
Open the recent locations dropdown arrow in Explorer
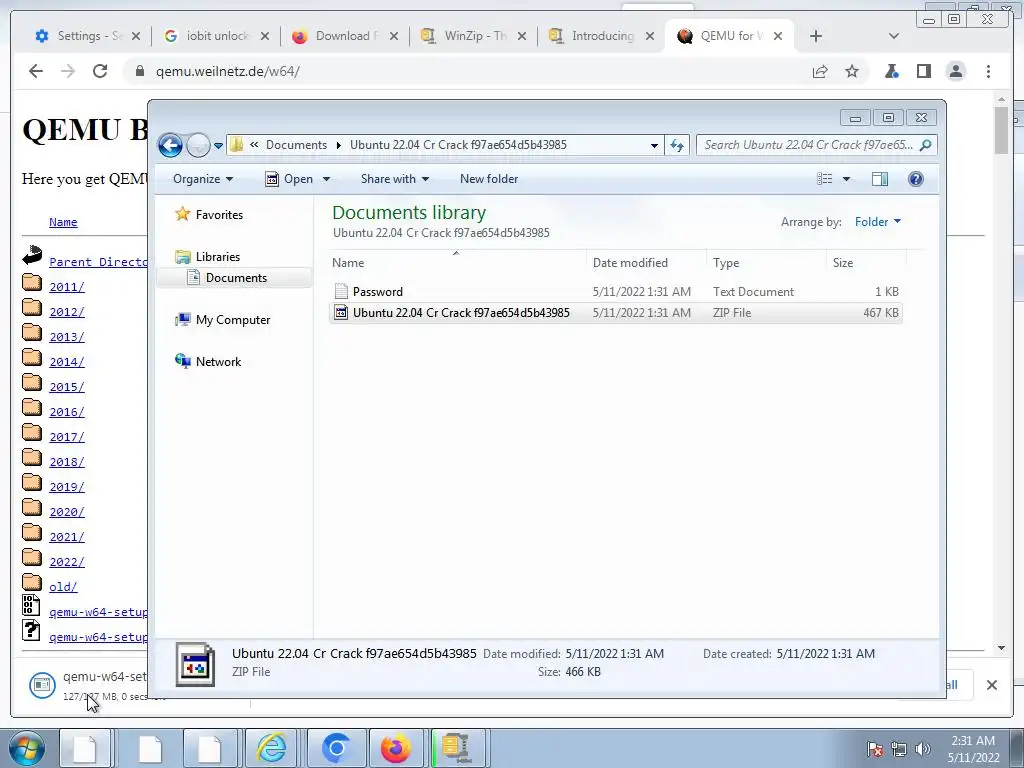218,146
